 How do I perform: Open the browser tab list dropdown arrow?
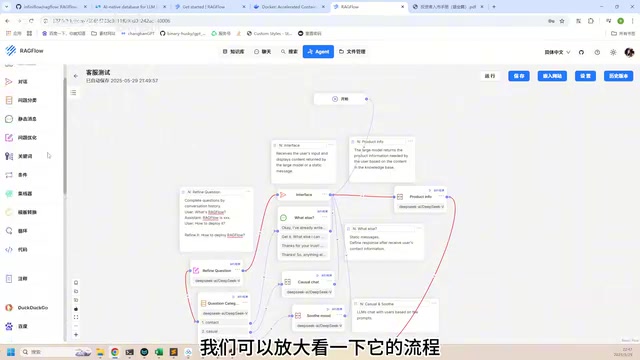pos(7,7)
